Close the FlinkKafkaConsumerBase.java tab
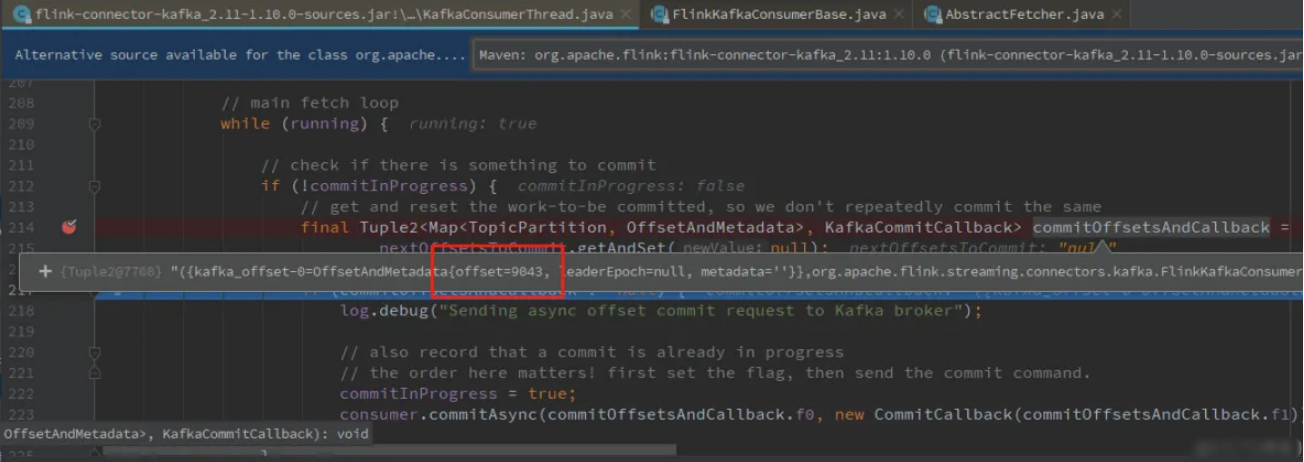Viewport: 1304px width, 462px height. [898, 15]
